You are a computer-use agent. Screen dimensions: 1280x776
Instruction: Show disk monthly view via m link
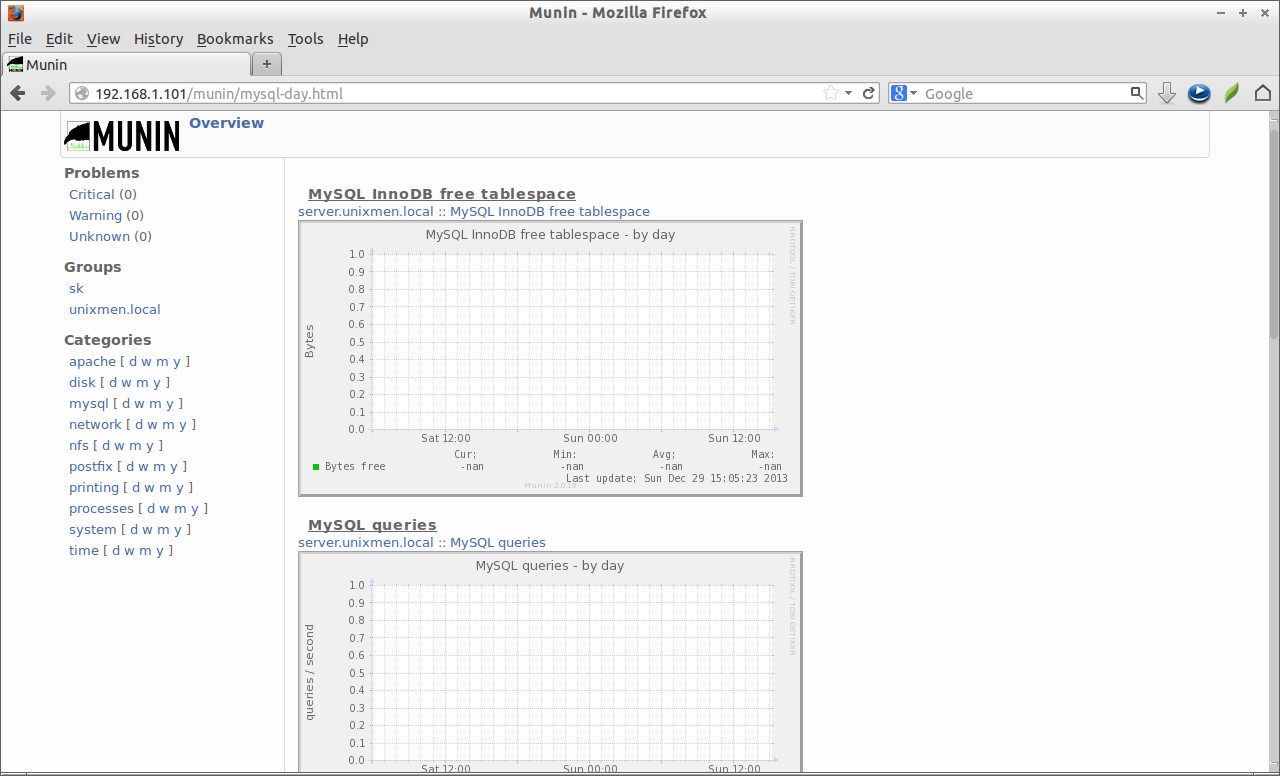pos(142,382)
